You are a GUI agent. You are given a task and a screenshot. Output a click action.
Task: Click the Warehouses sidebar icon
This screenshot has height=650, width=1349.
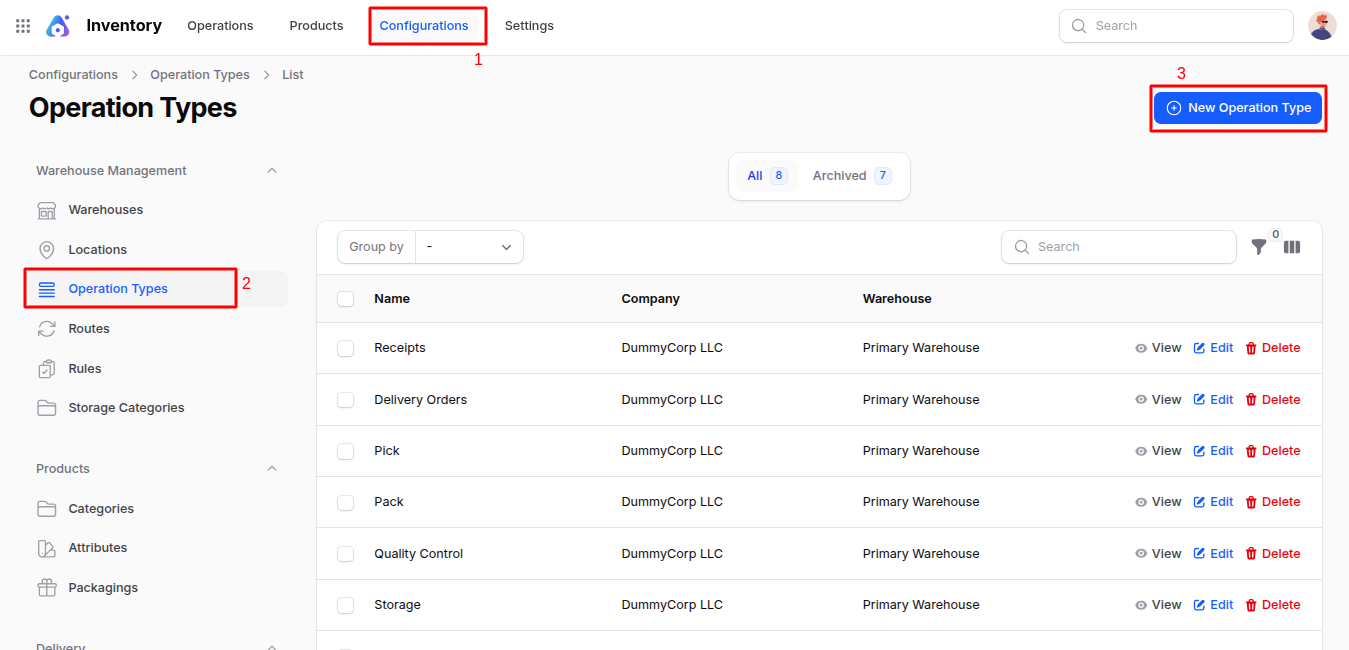(47, 210)
